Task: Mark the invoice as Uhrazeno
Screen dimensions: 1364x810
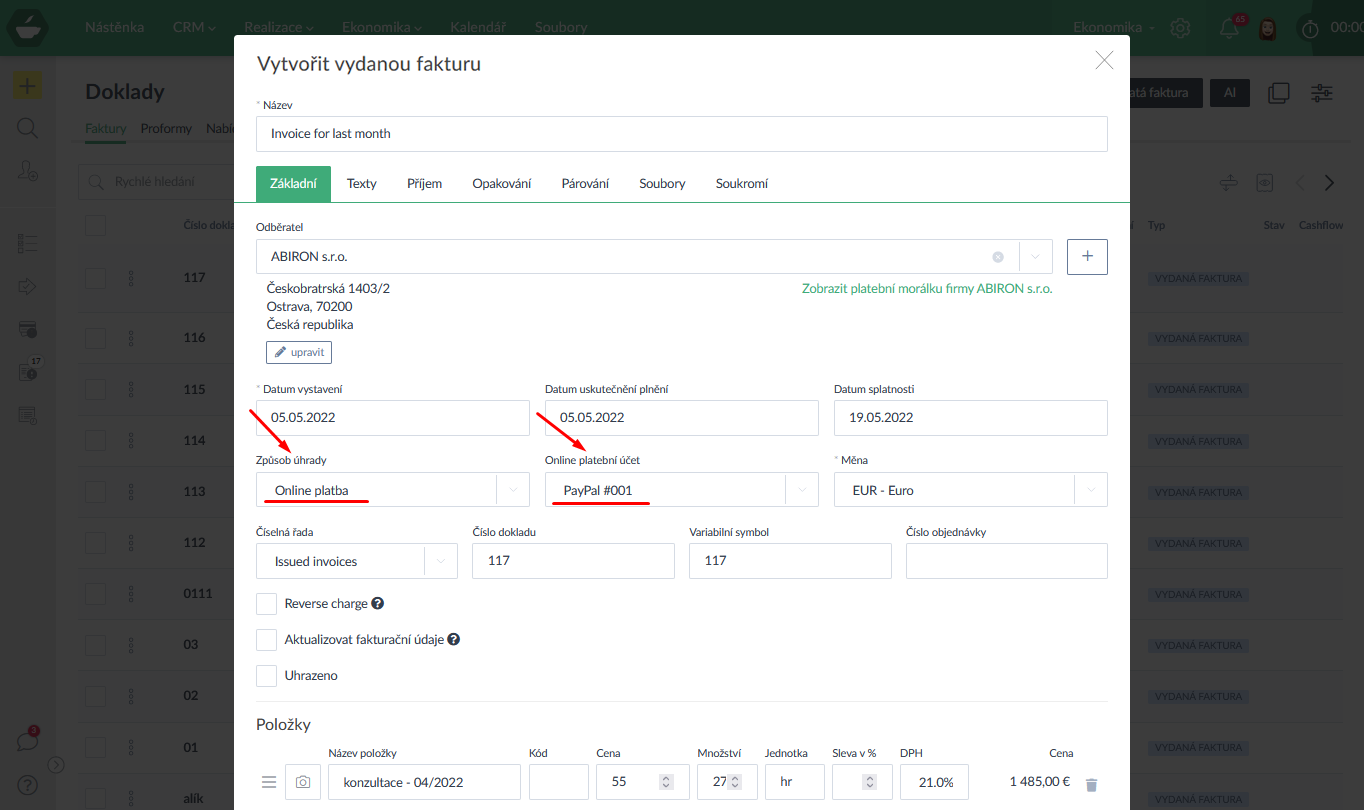Action: [x=267, y=676]
